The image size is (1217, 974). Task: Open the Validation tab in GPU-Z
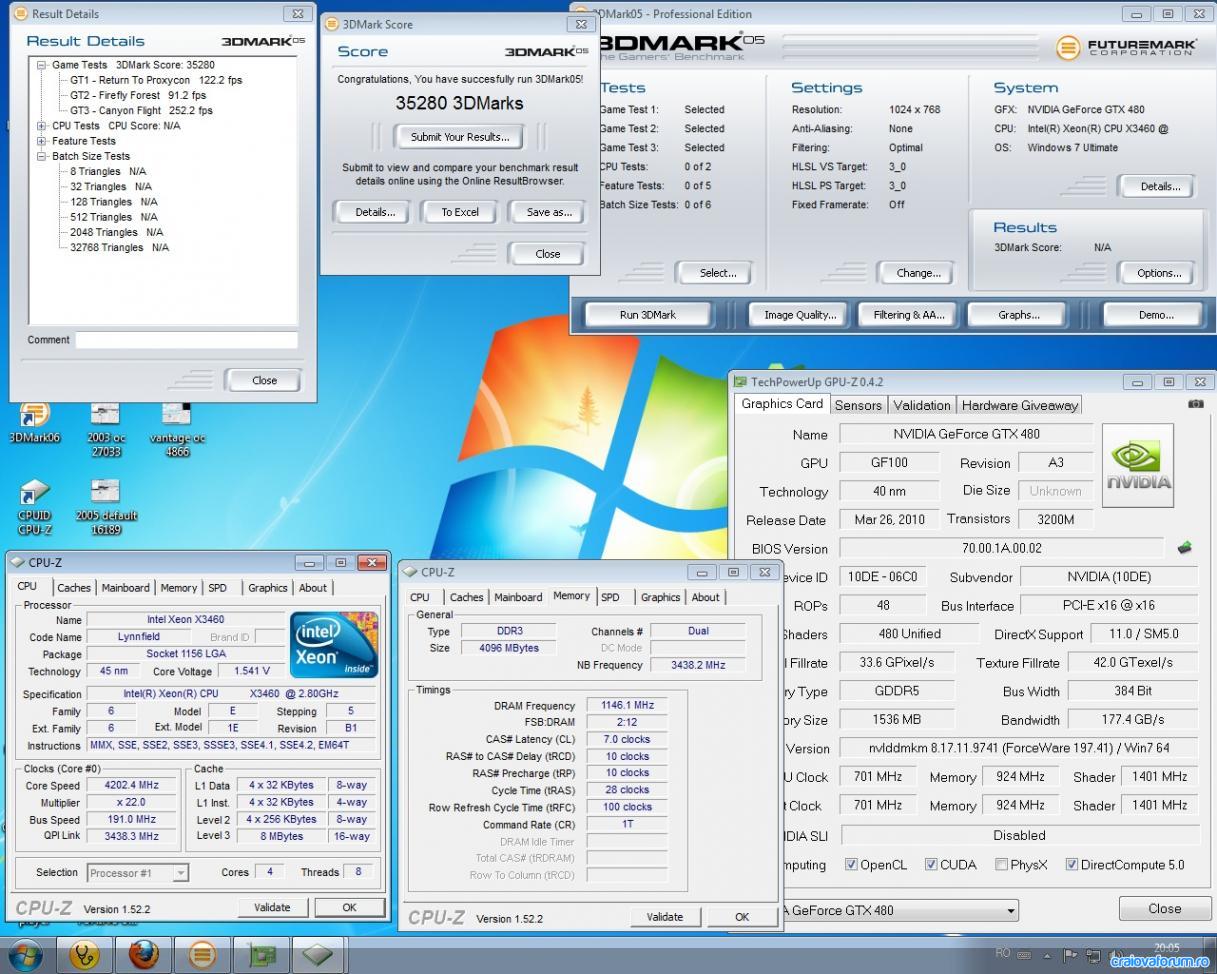(x=921, y=405)
